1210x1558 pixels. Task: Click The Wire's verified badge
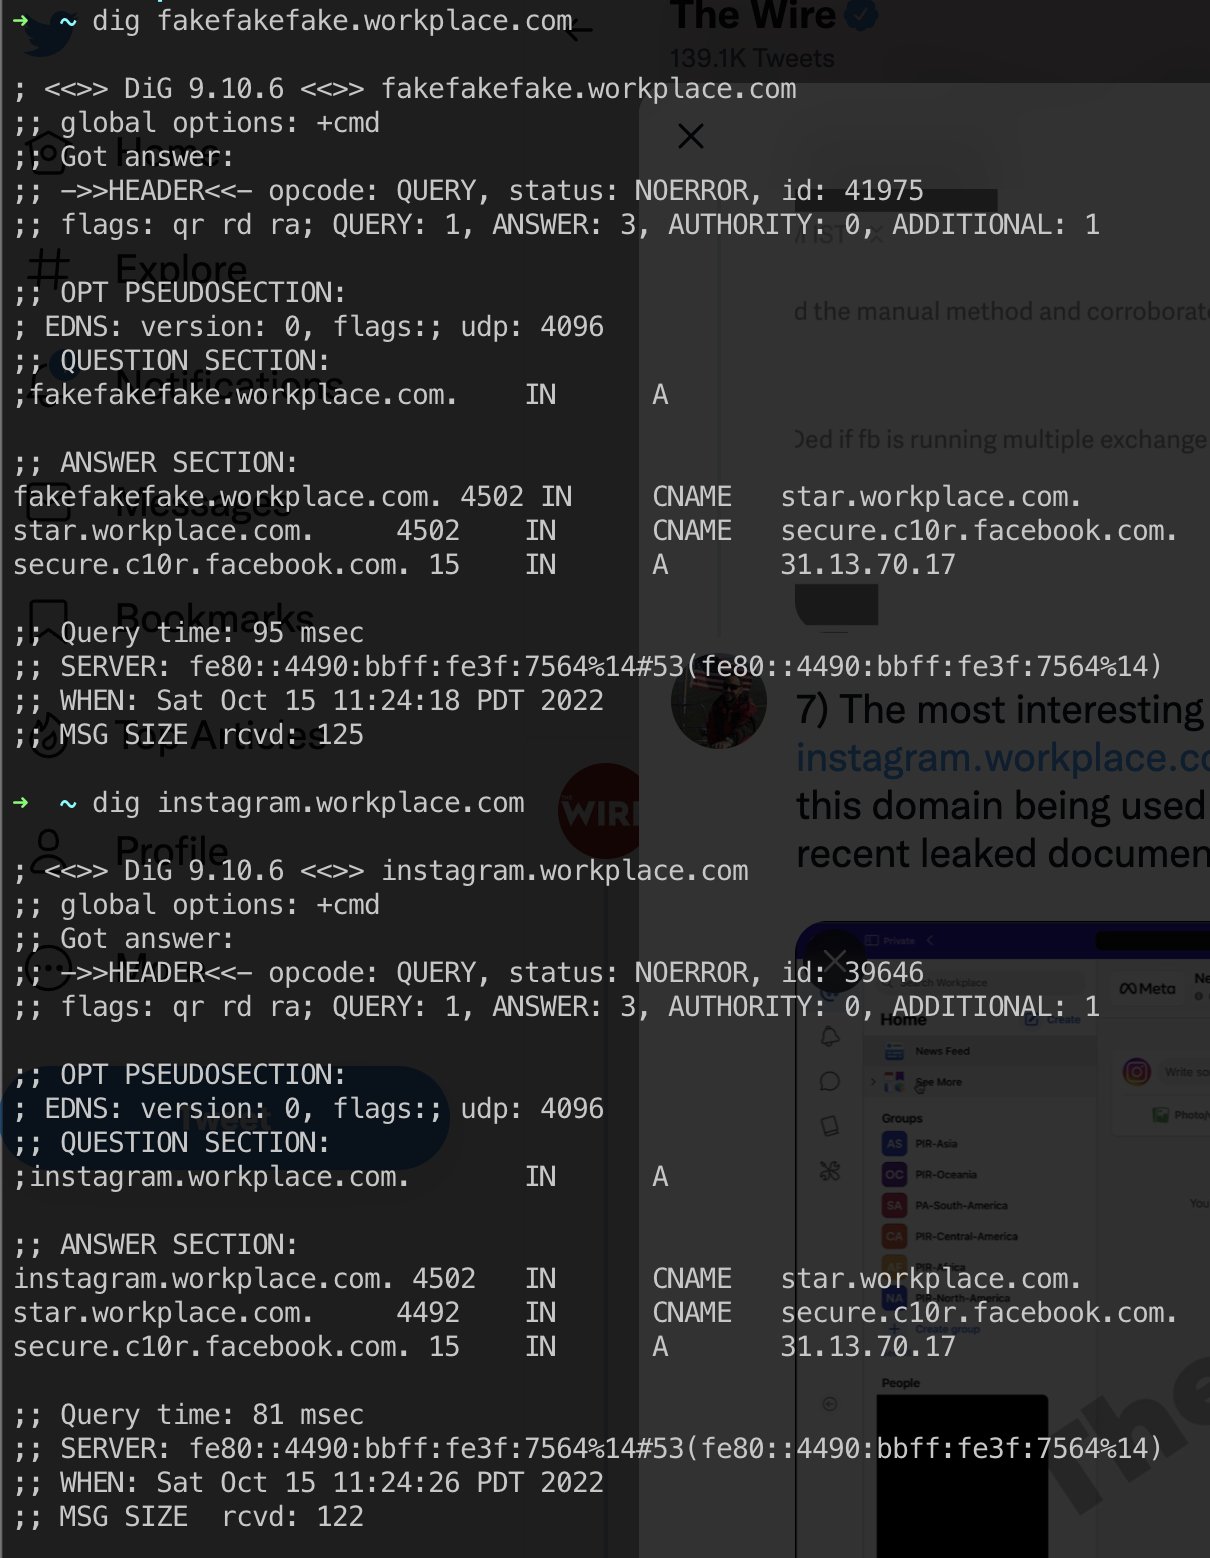[861, 15]
